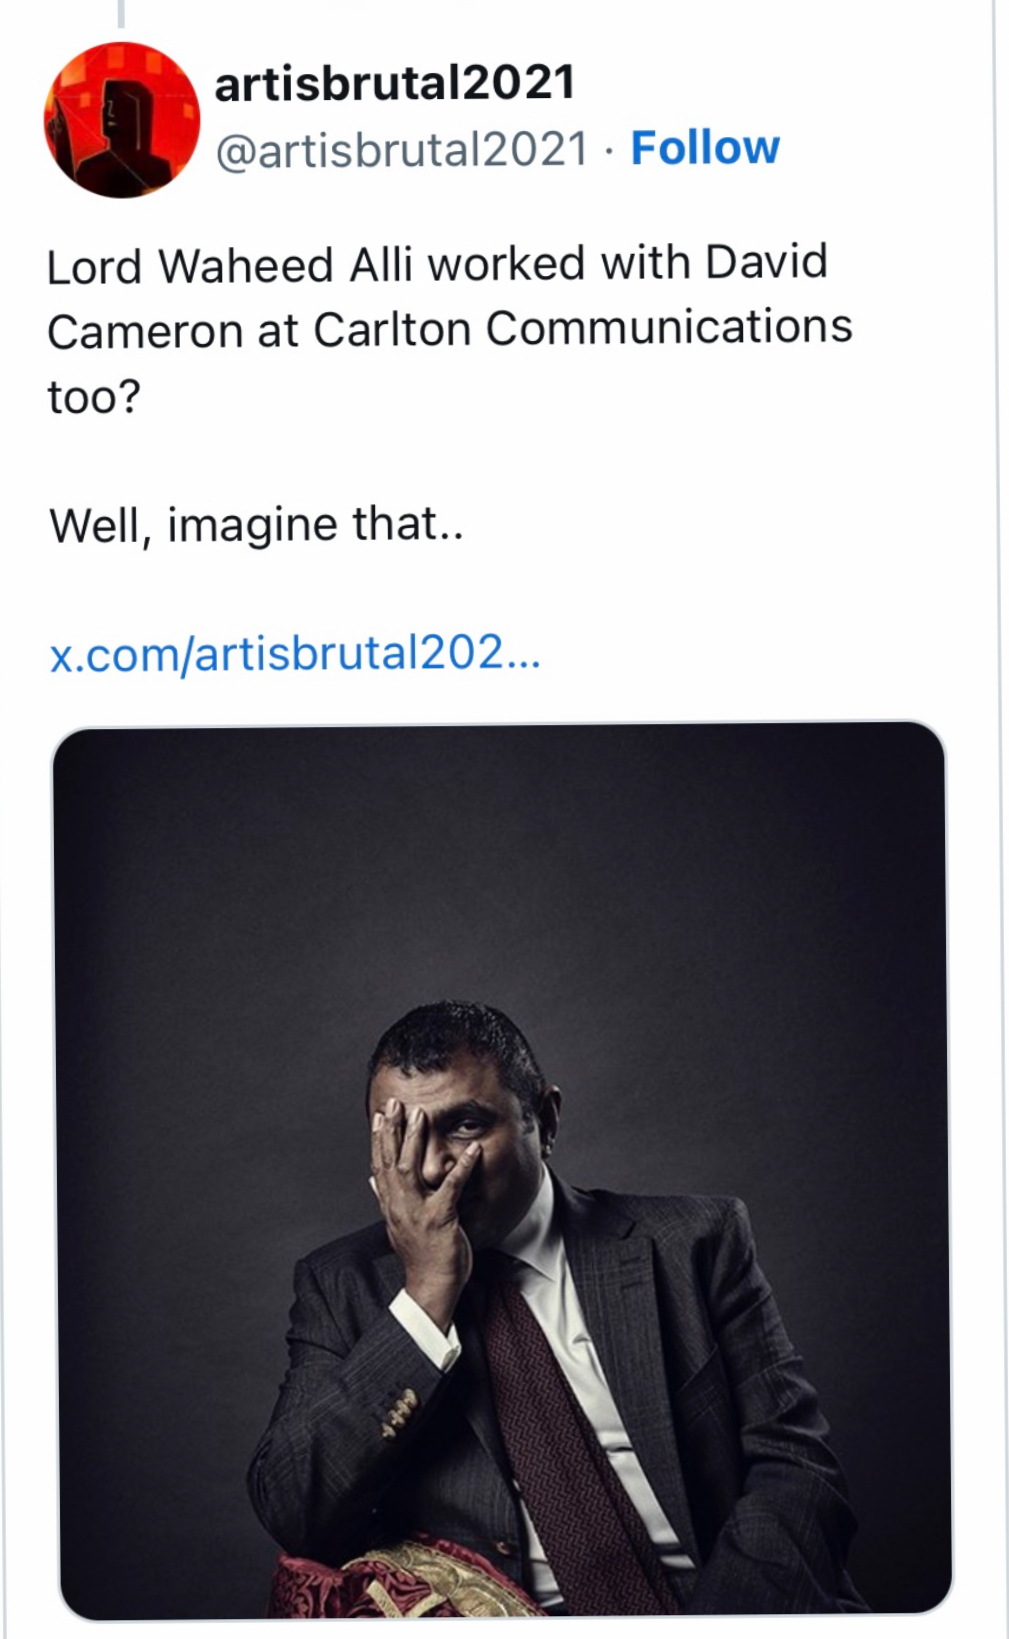Screen dimensions: 1009x1639
Task: Click the "worked with" words in tweet
Action: [x=559, y=264]
